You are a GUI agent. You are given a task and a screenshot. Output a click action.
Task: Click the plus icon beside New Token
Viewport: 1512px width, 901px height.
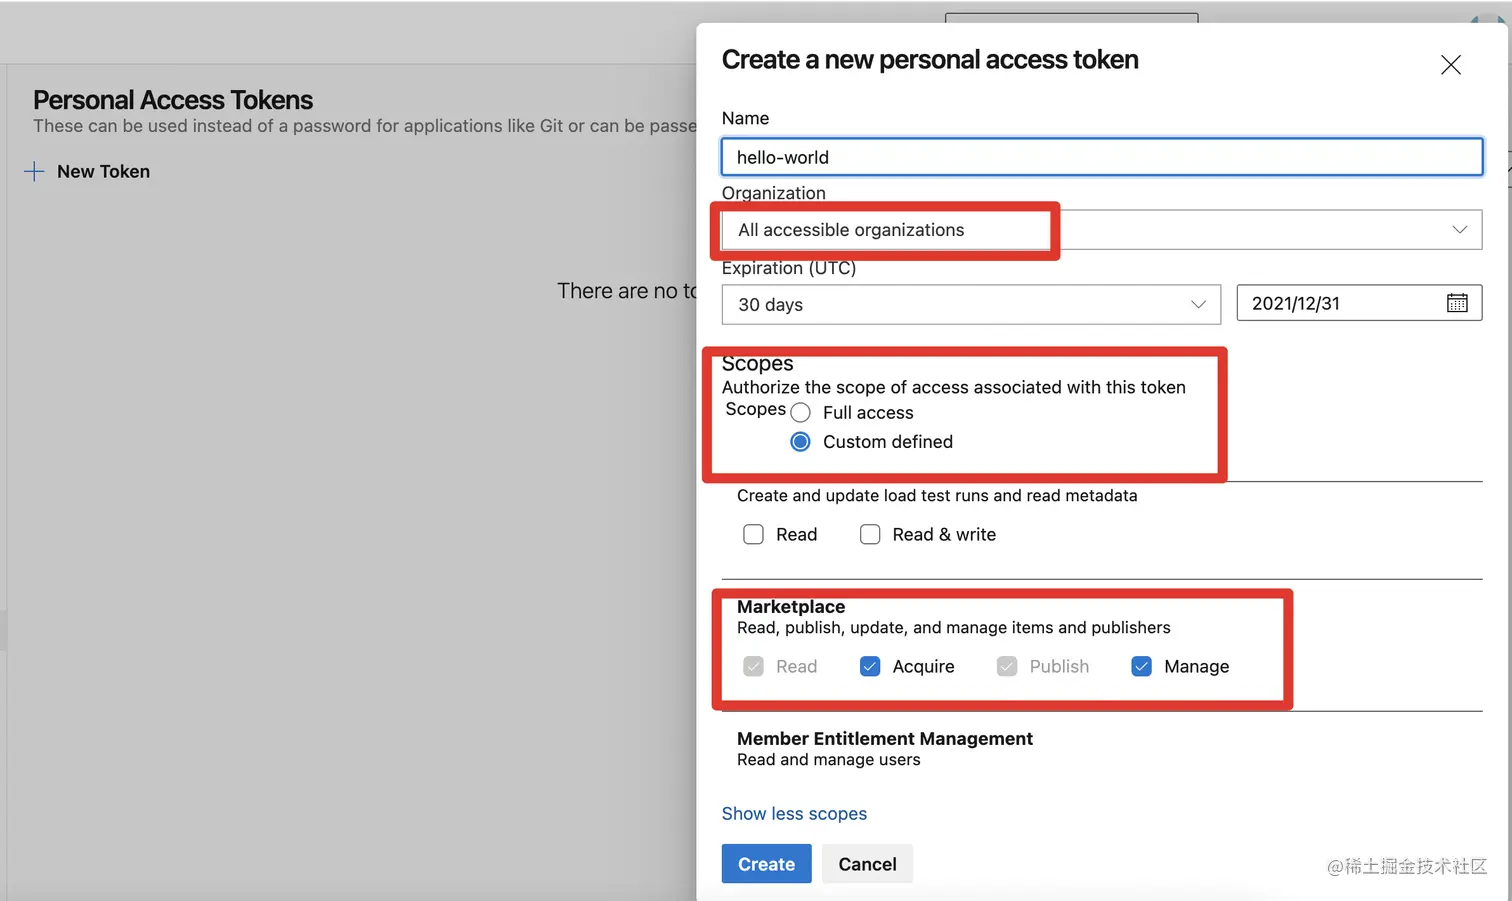[34, 172]
